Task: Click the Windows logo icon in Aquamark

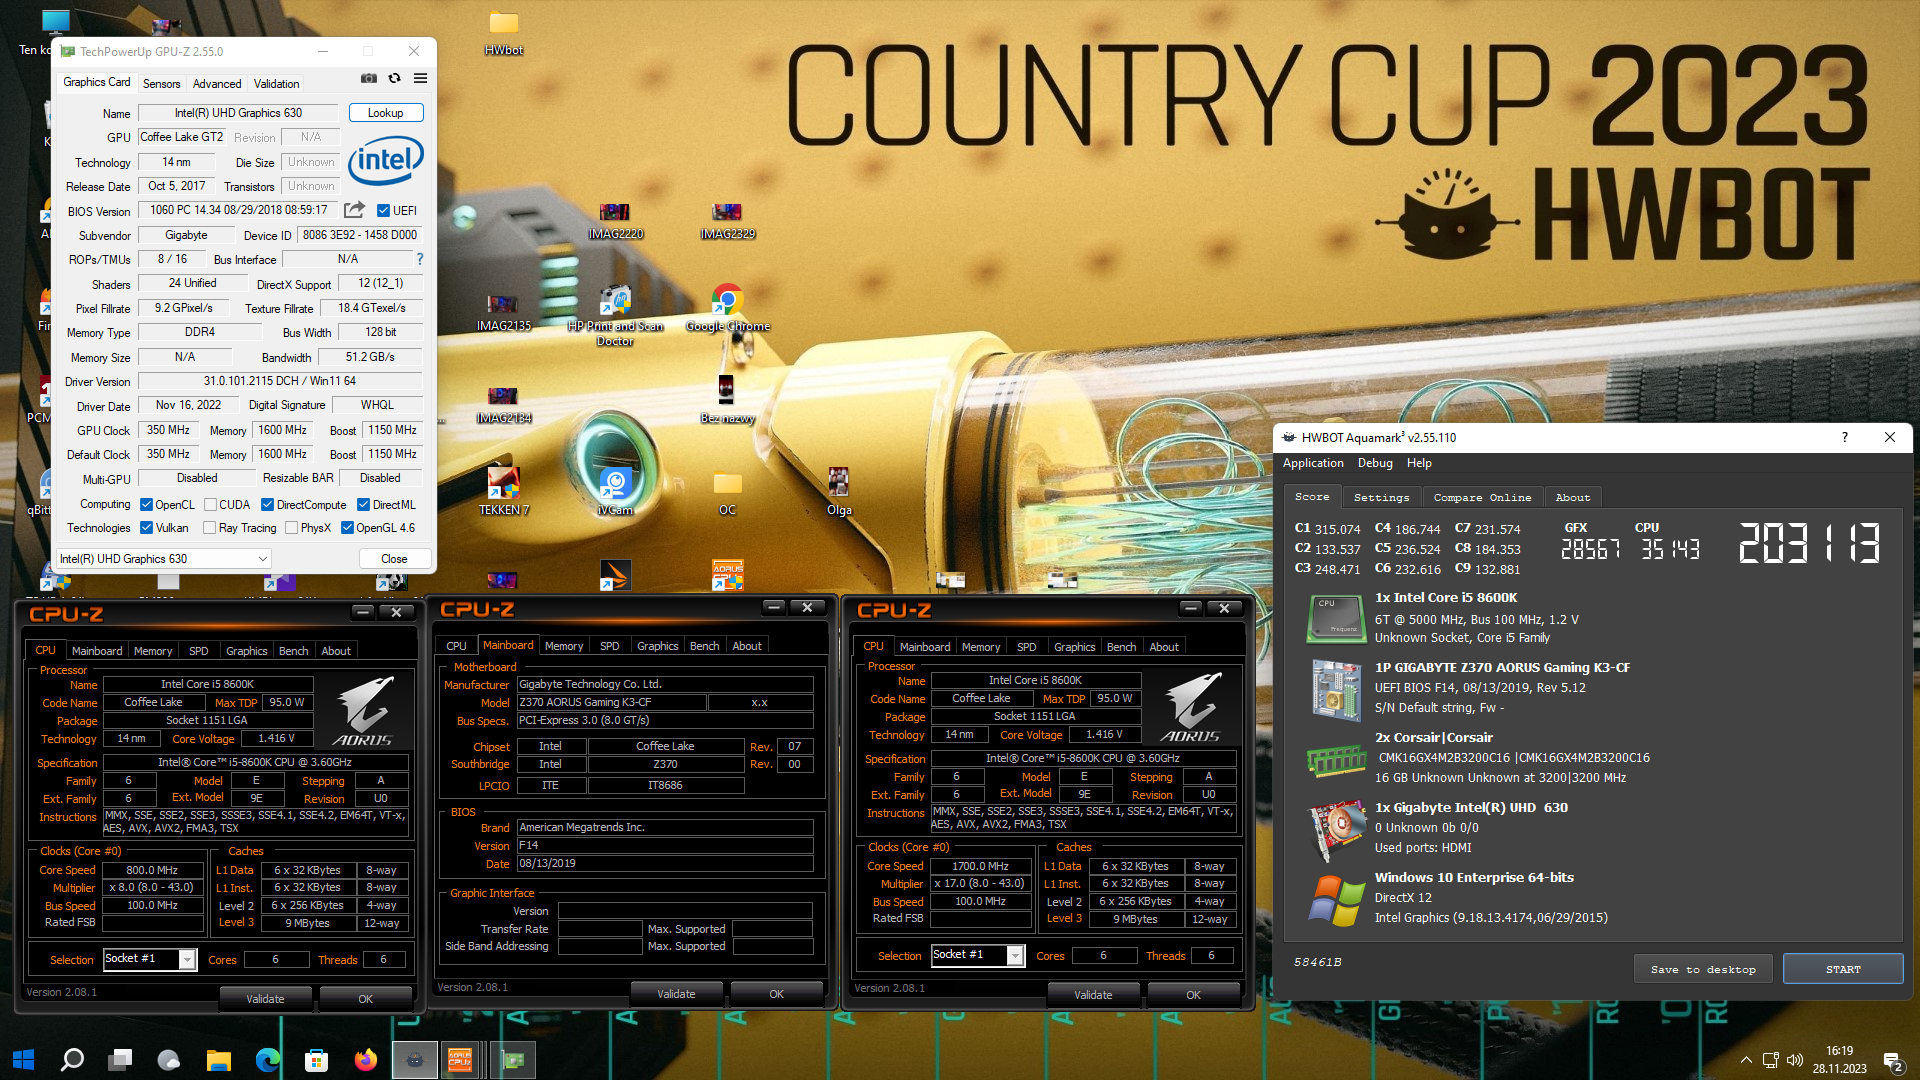Action: 1336,900
